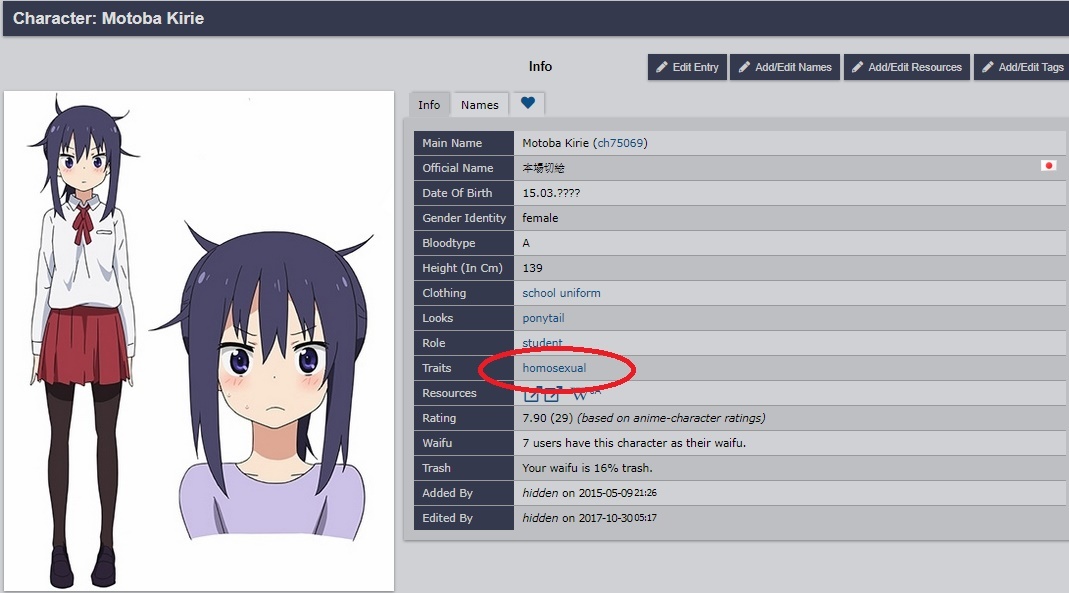This screenshot has height=593, width=1069.
Task: Open Add/Edit Resources
Action: click(x=906, y=67)
